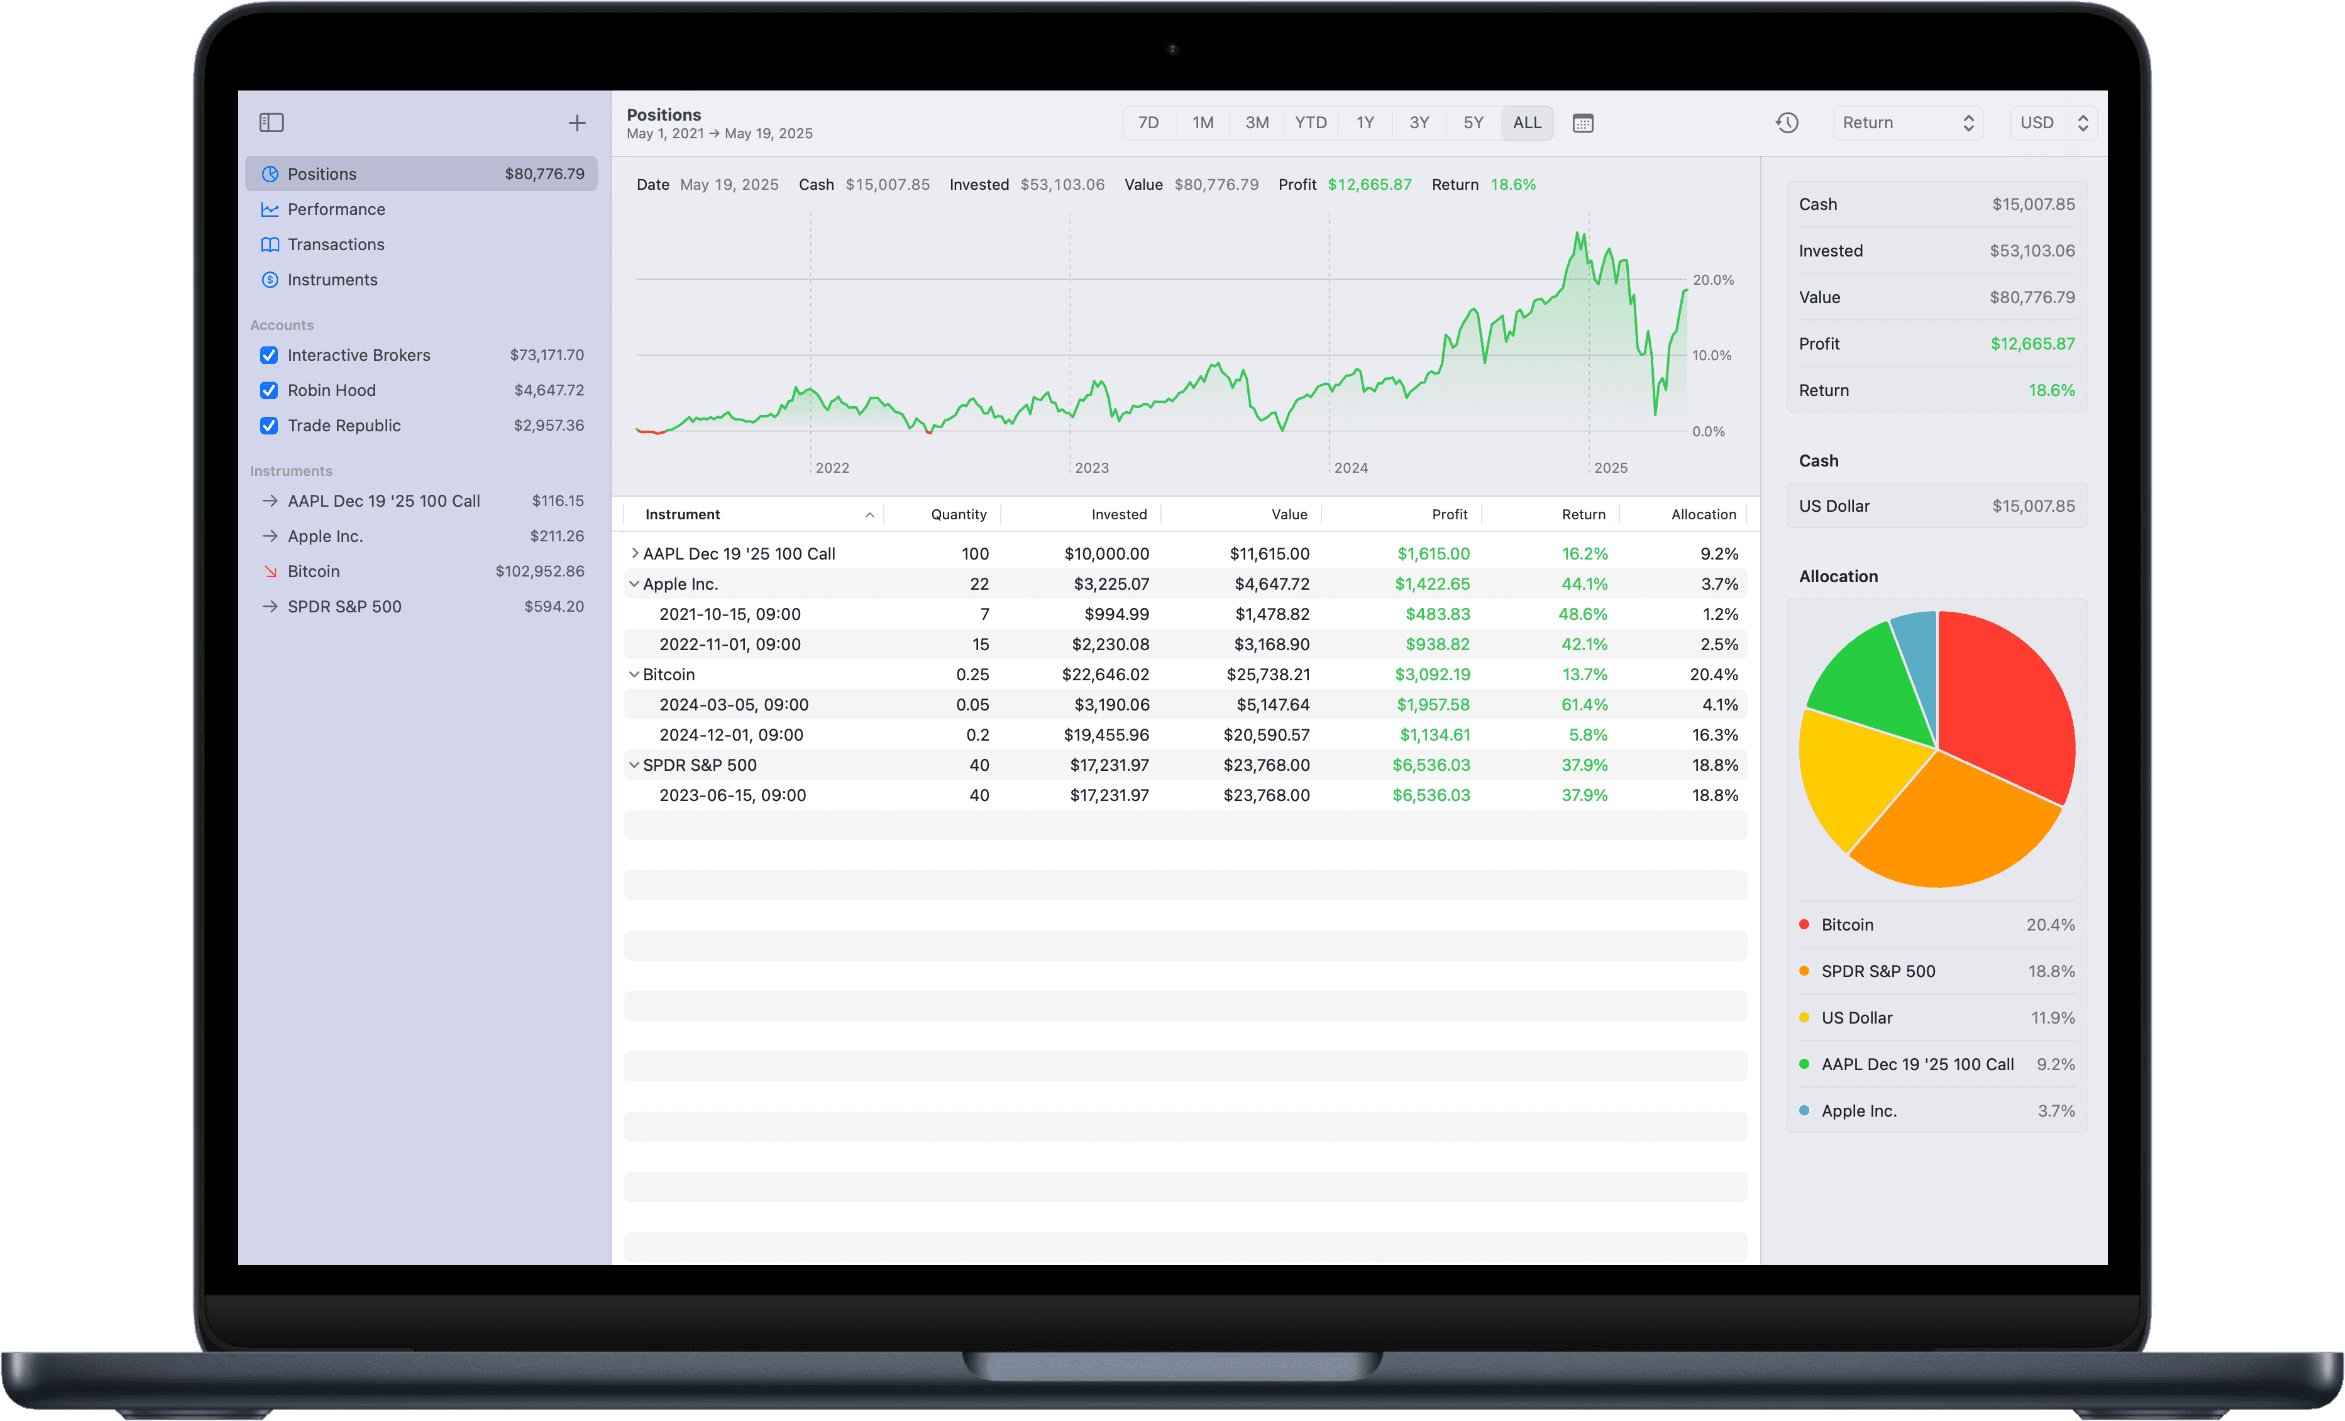Select the 1Y time range tab
This screenshot has width=2345, height=1421.
[x=1365, y=122]
